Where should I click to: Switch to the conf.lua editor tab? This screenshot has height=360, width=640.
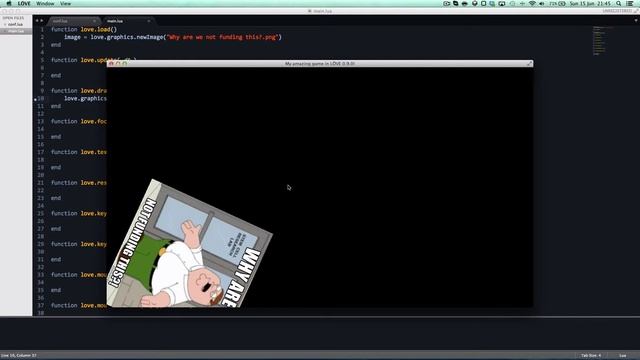tap(73, 21)
